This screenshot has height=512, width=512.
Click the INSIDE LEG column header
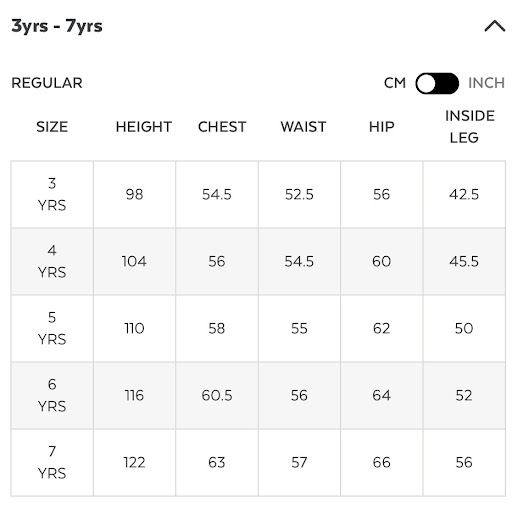point(470,127)
